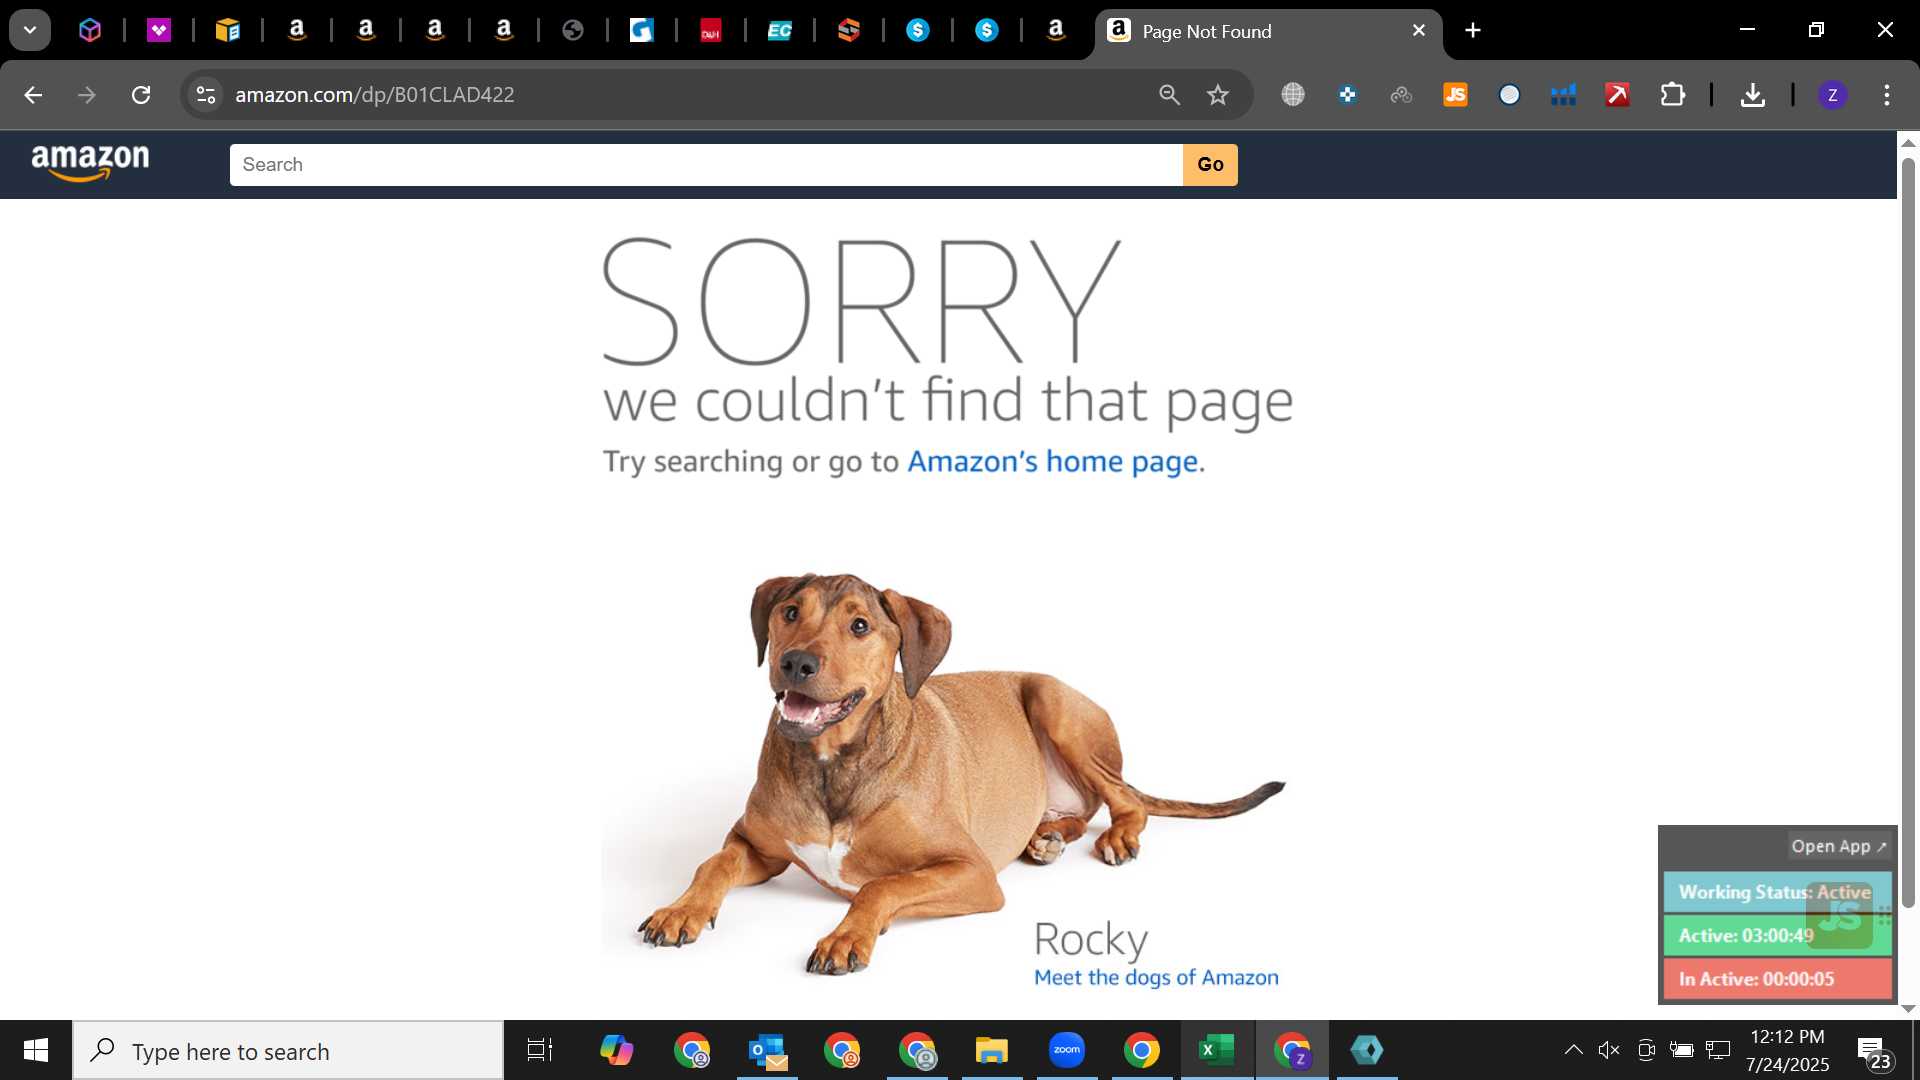The height and width of the screenshot is (1080, 1920).
Task: Open Excel from the taskbar
Action: tap(1216, 1050)
